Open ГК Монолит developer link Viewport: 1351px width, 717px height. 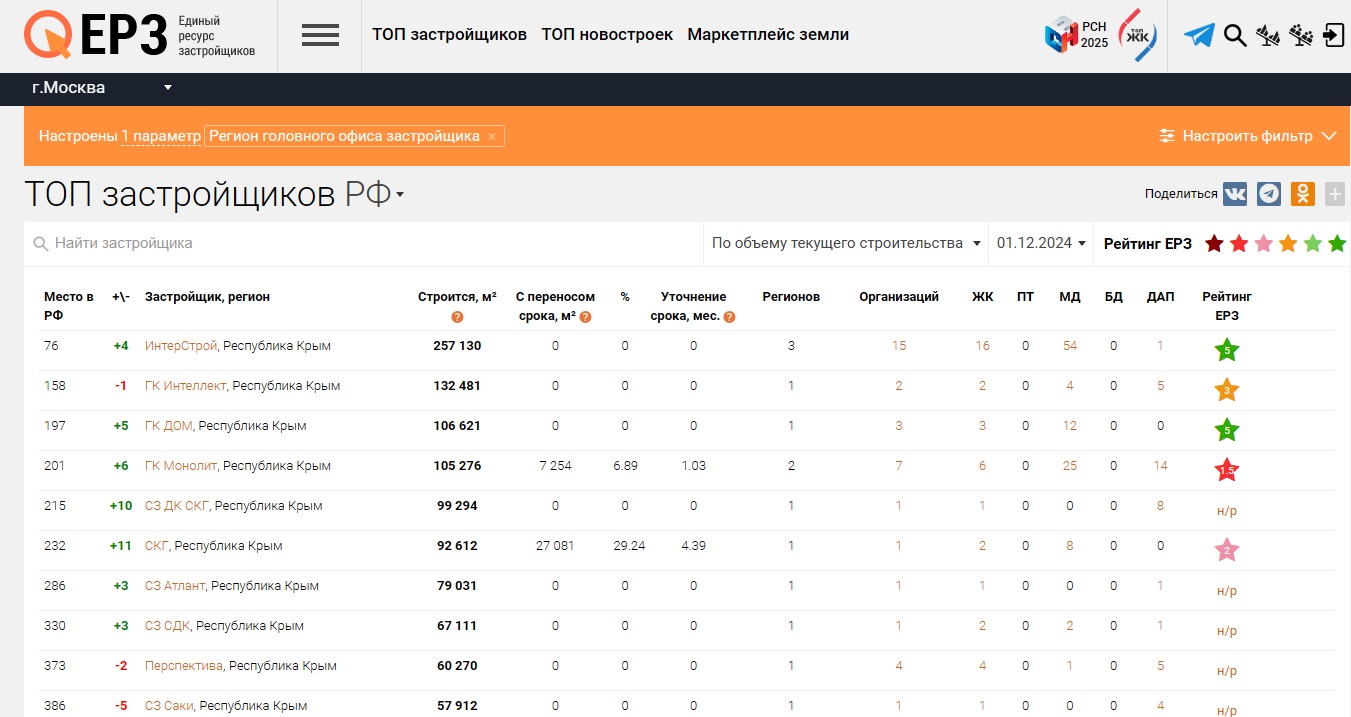tap(181, 466)
